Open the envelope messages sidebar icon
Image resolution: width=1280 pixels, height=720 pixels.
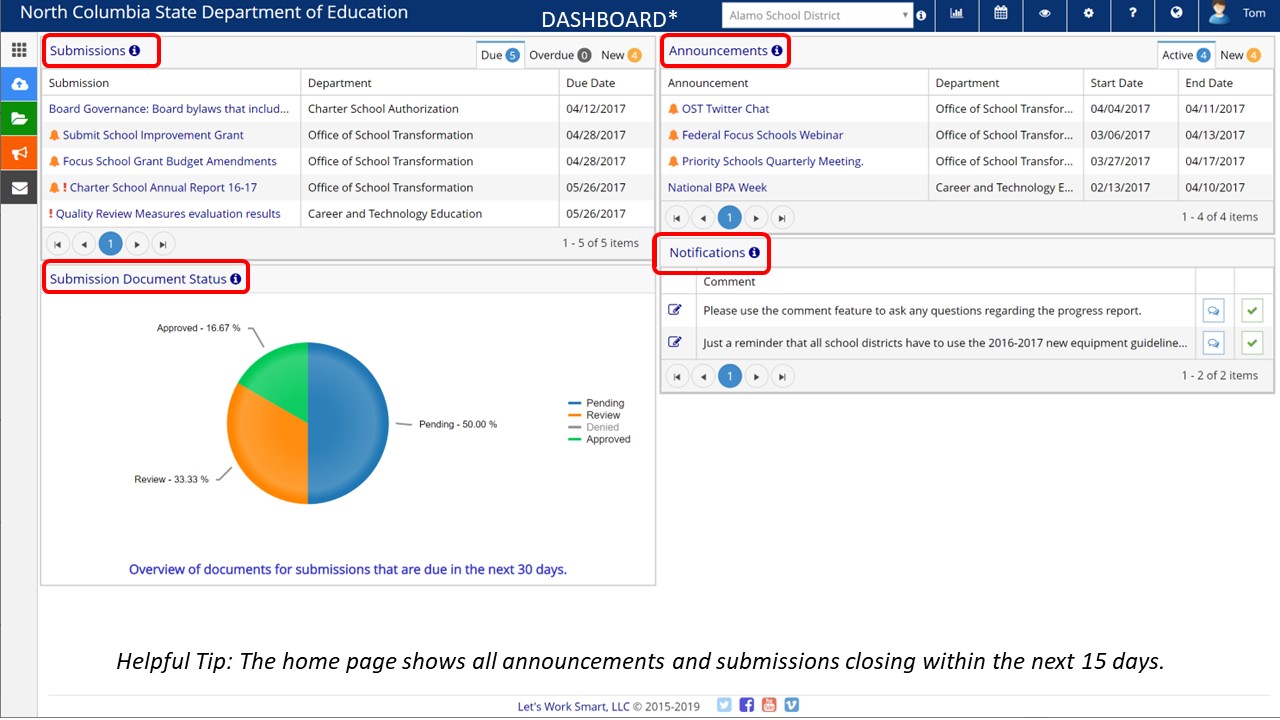click(x=19, y=187)
